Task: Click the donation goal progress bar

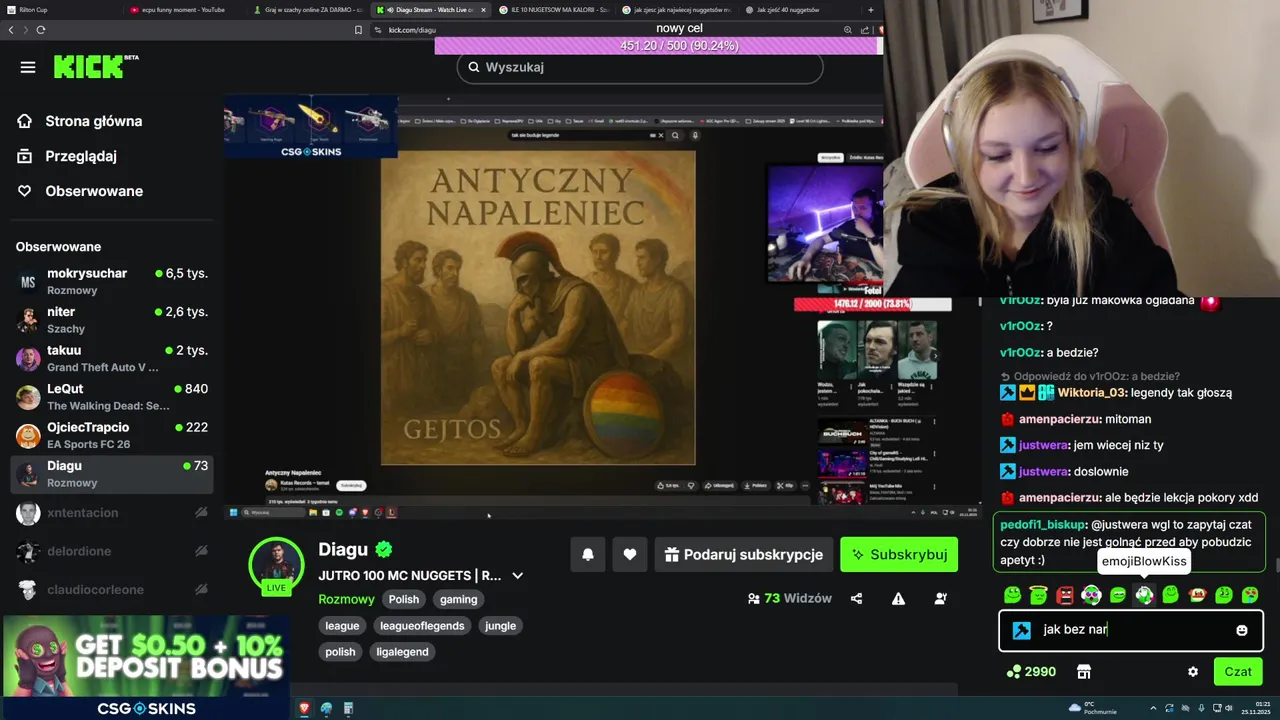Action: click(x=659, y=46)
